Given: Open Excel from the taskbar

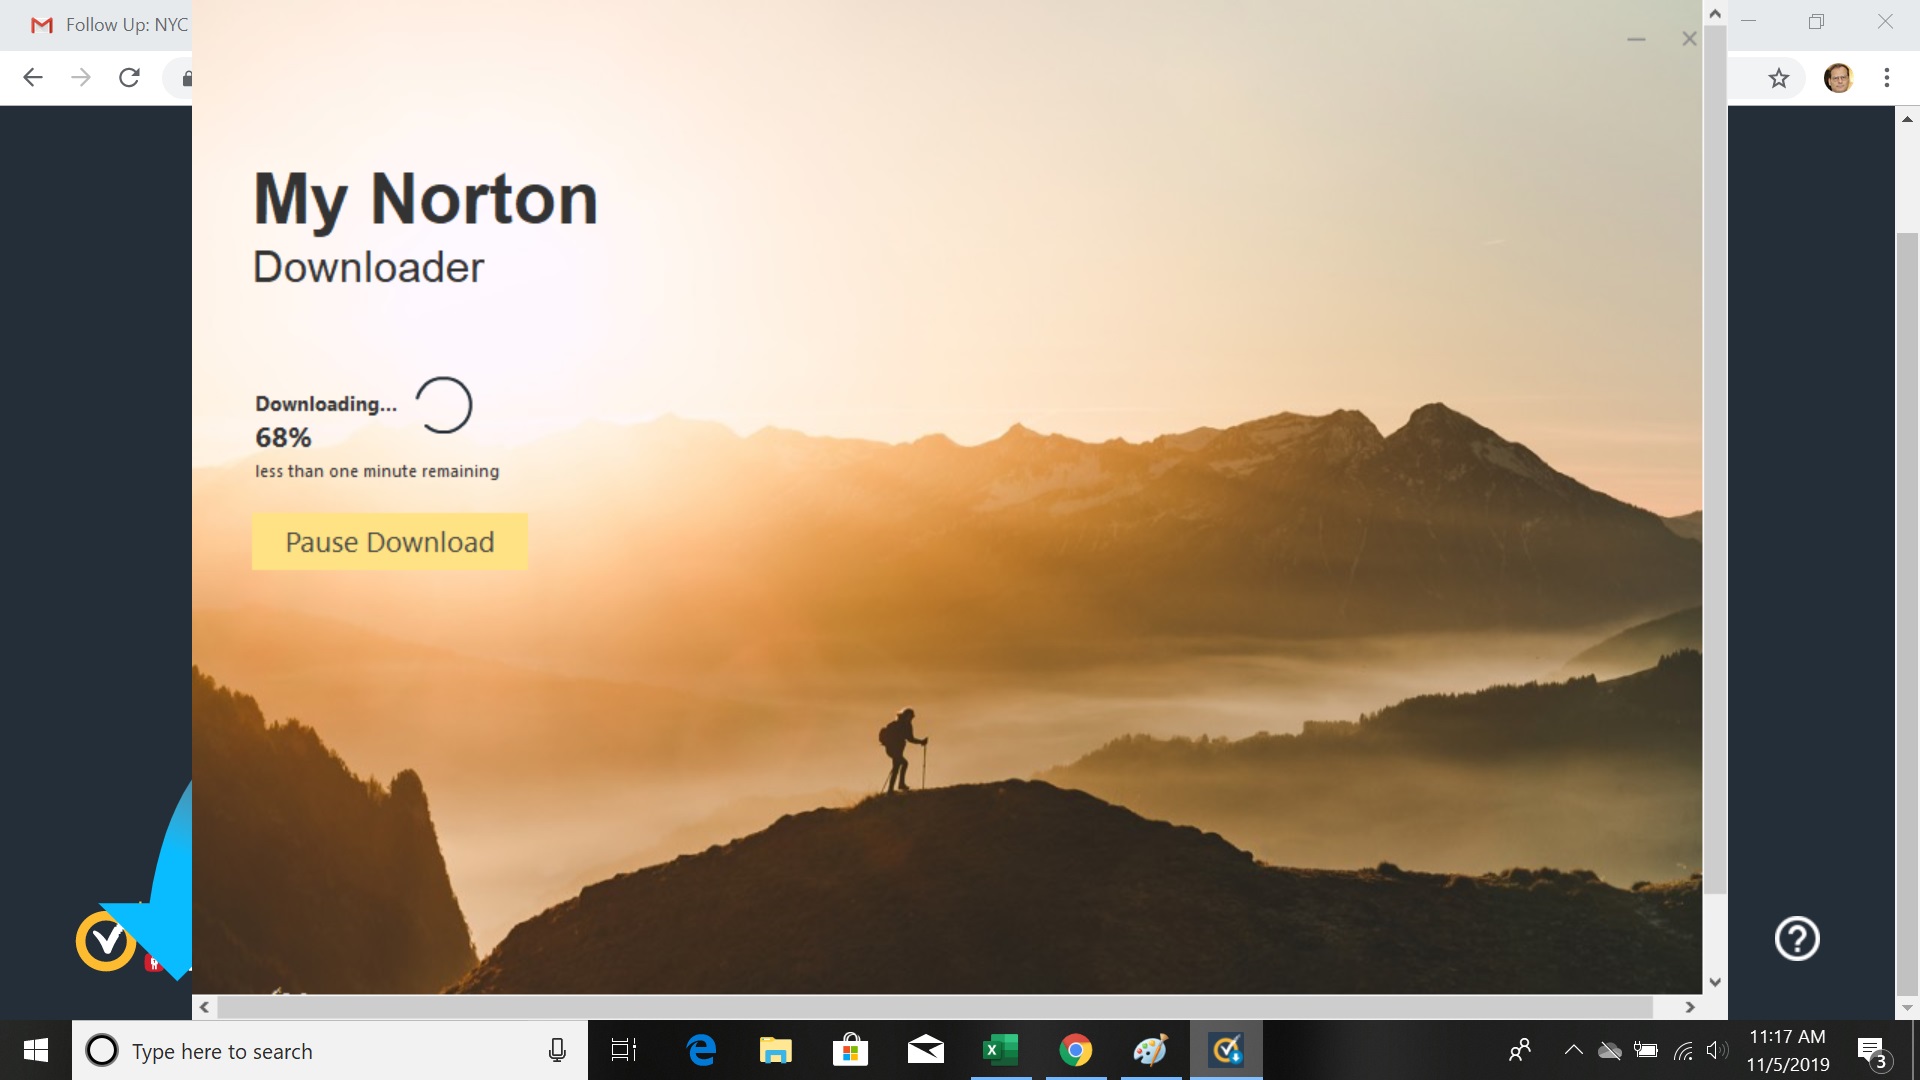Looking at the screenshot, I should tap(1000, 1050).
